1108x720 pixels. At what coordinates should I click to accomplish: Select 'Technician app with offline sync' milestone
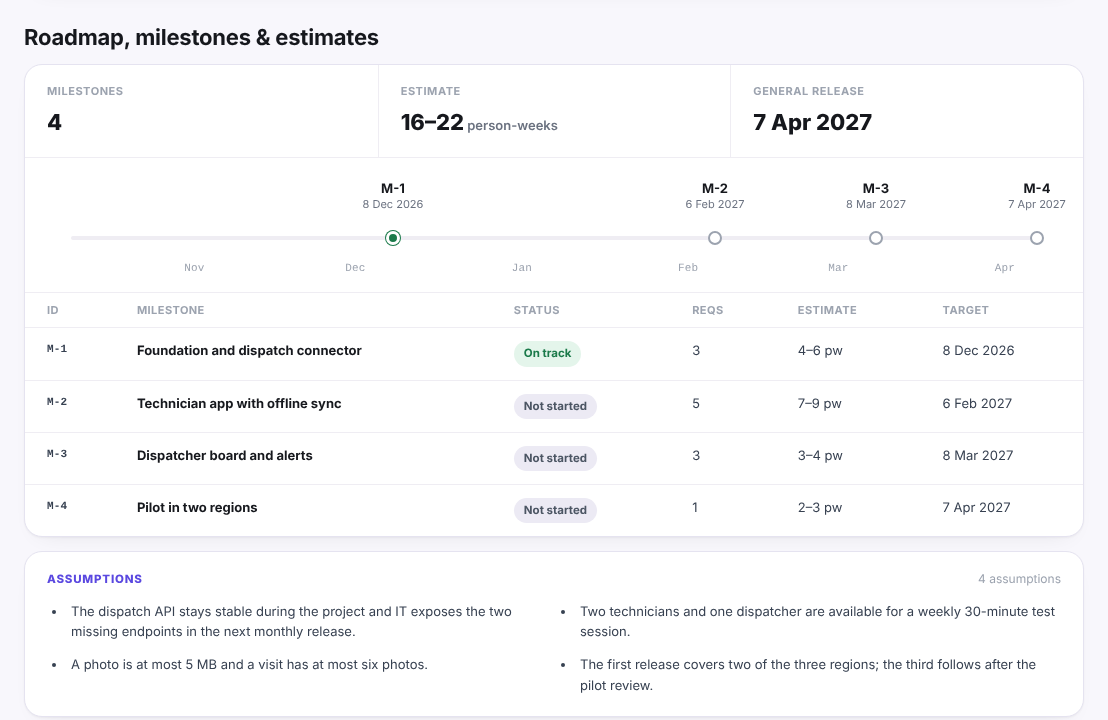pyautogui.click(x=239, y=403)
